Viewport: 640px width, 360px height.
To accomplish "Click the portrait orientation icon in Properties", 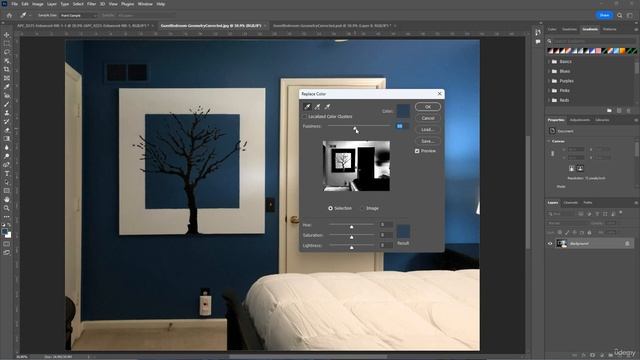I will (x=571, y=168).
